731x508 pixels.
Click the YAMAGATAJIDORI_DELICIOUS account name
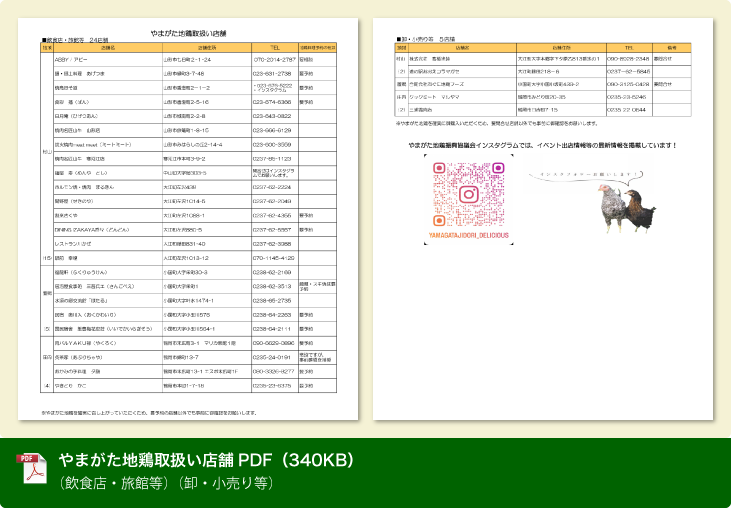point(469,235)
